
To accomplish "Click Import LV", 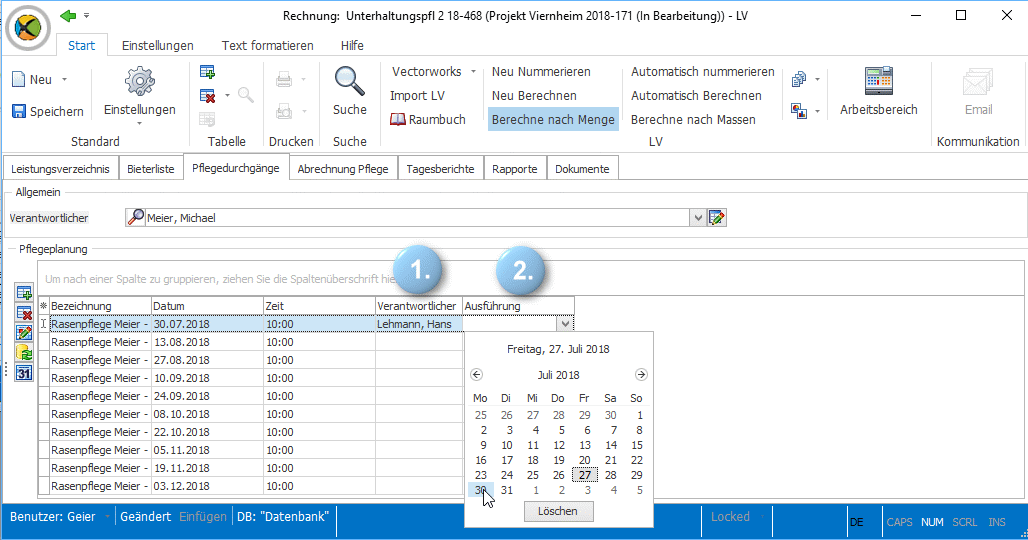I will click(x=417, y=96).
